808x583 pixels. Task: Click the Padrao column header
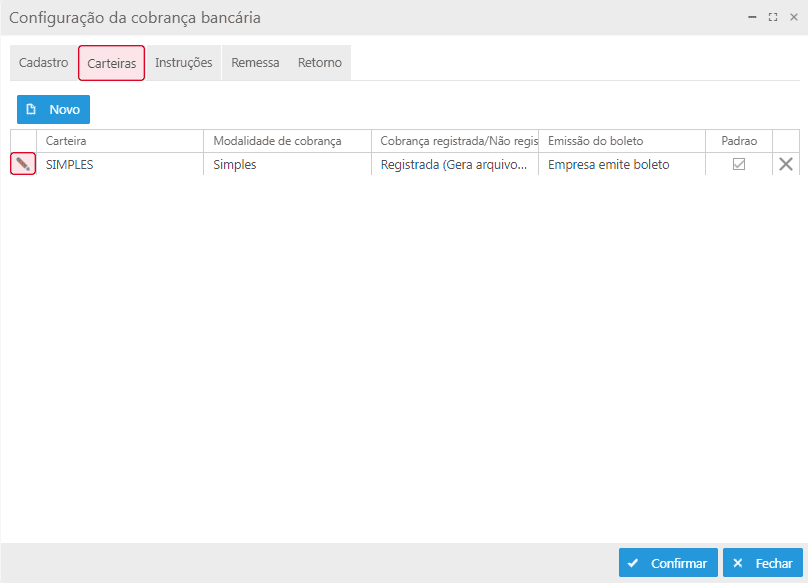(739, 141)
